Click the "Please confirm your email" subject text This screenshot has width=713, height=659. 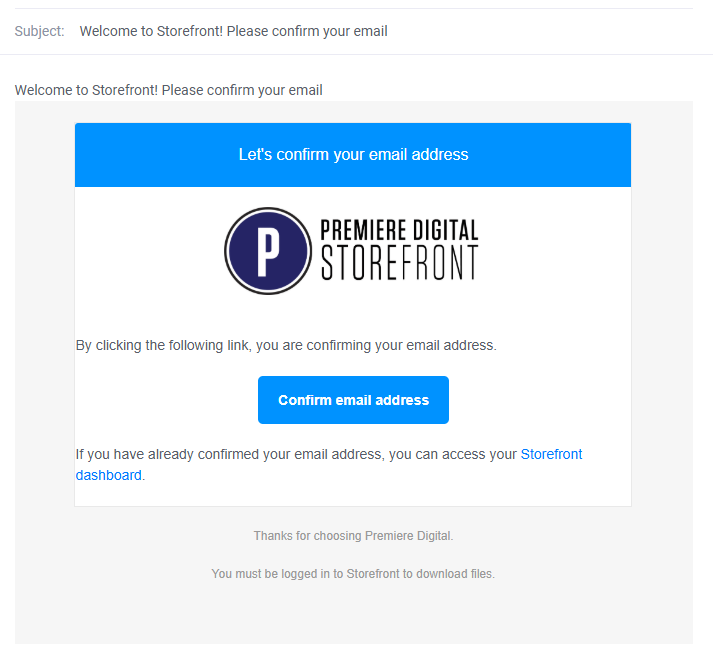307,31
